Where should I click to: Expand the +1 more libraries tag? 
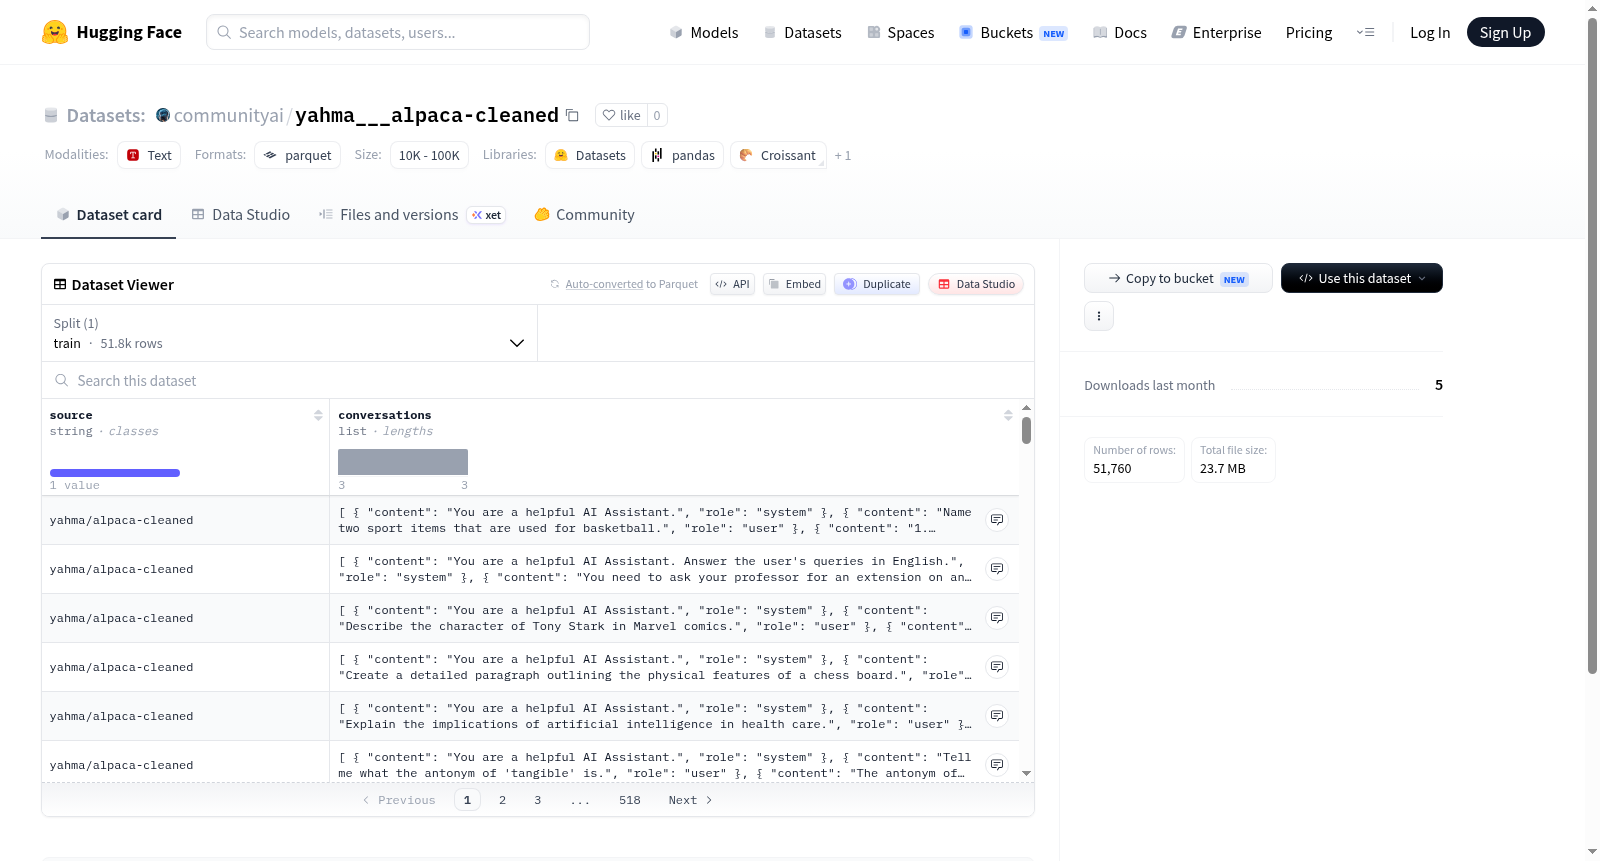(x=843, y=156)
